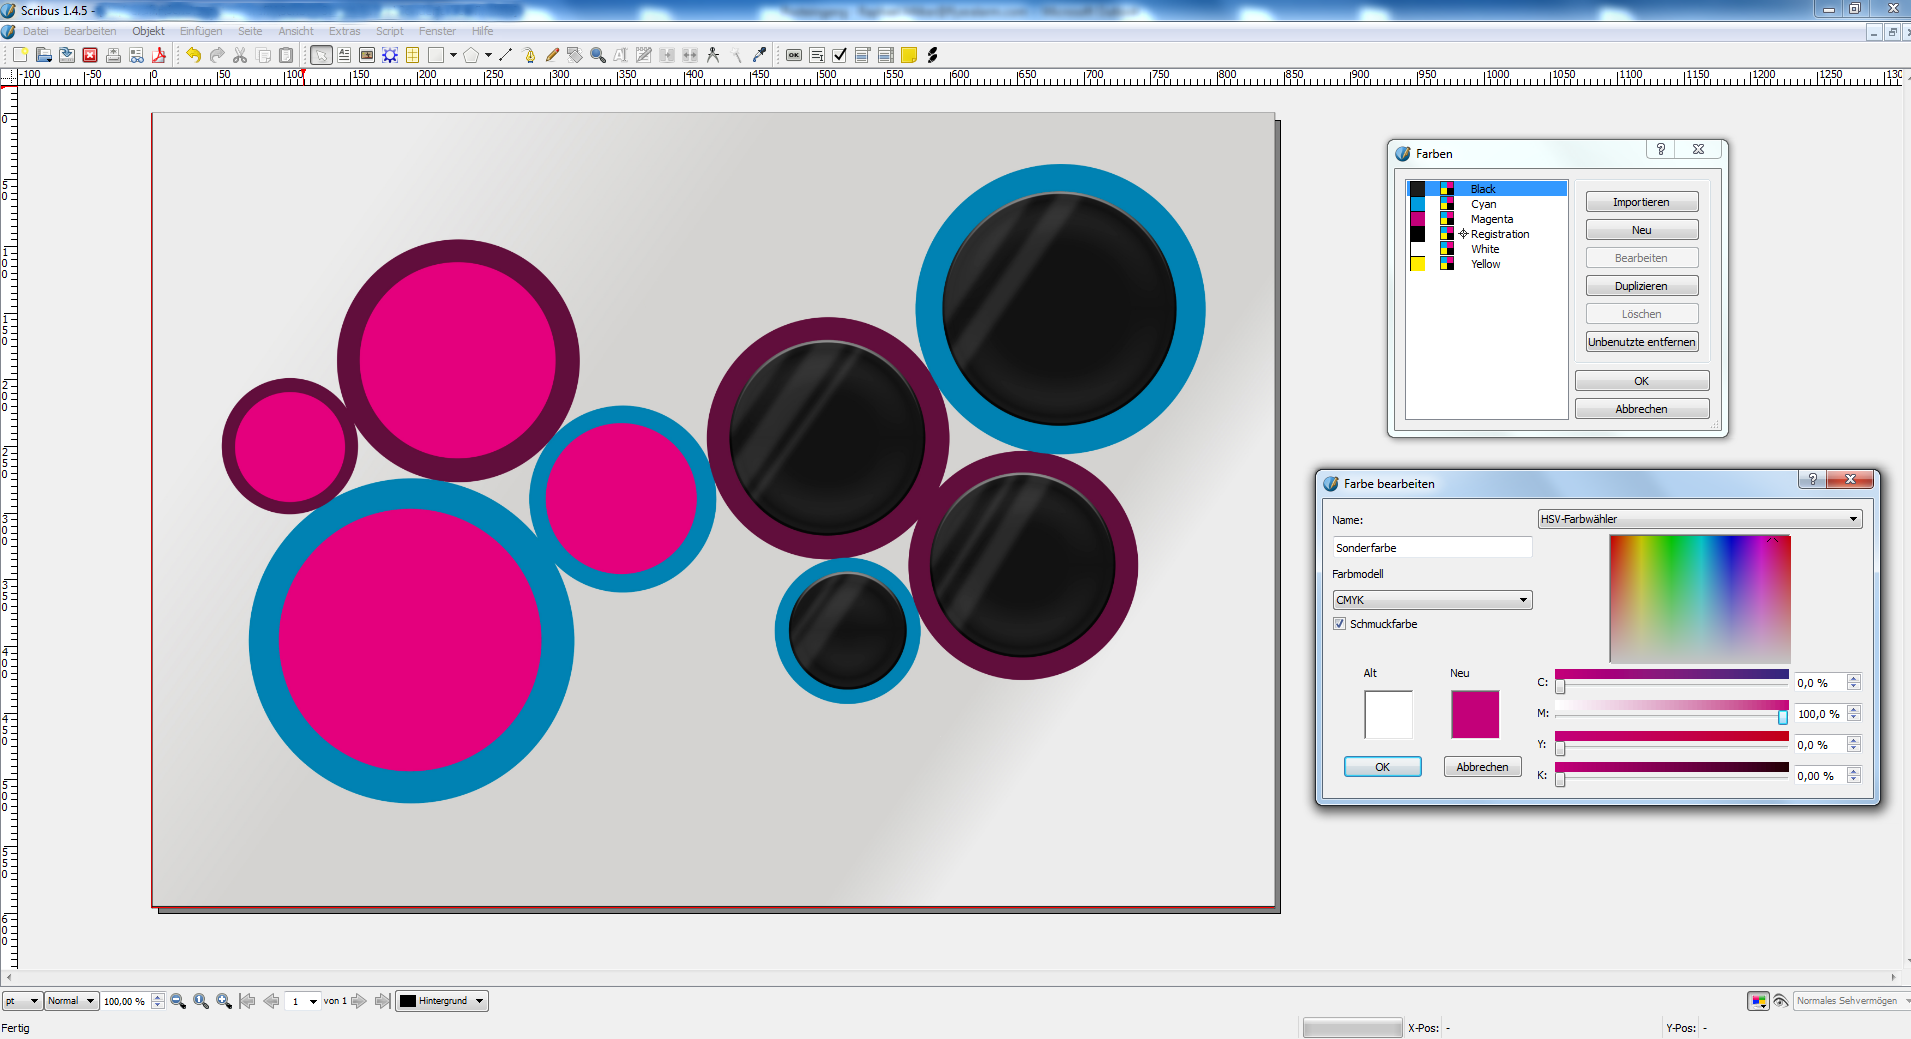The image size is (1911, 1039).
Task: Open the Script menu
Action: click(389, 31)
